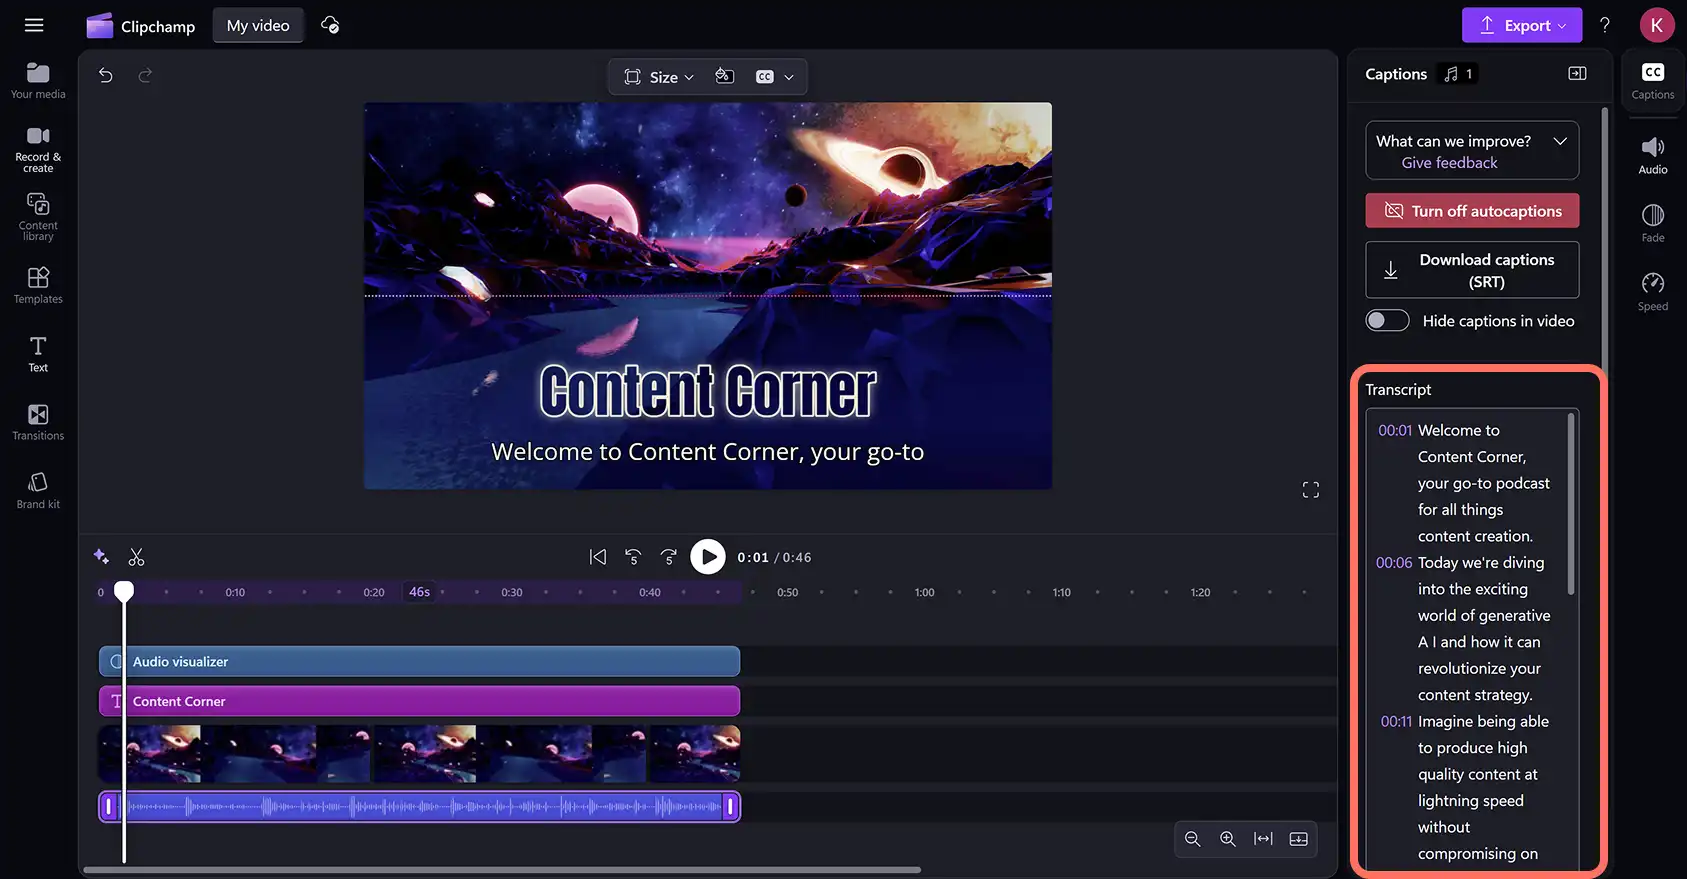
Task: Open the Speed tool on the right
Action: pyautogui.click(x=1652, y=292)
